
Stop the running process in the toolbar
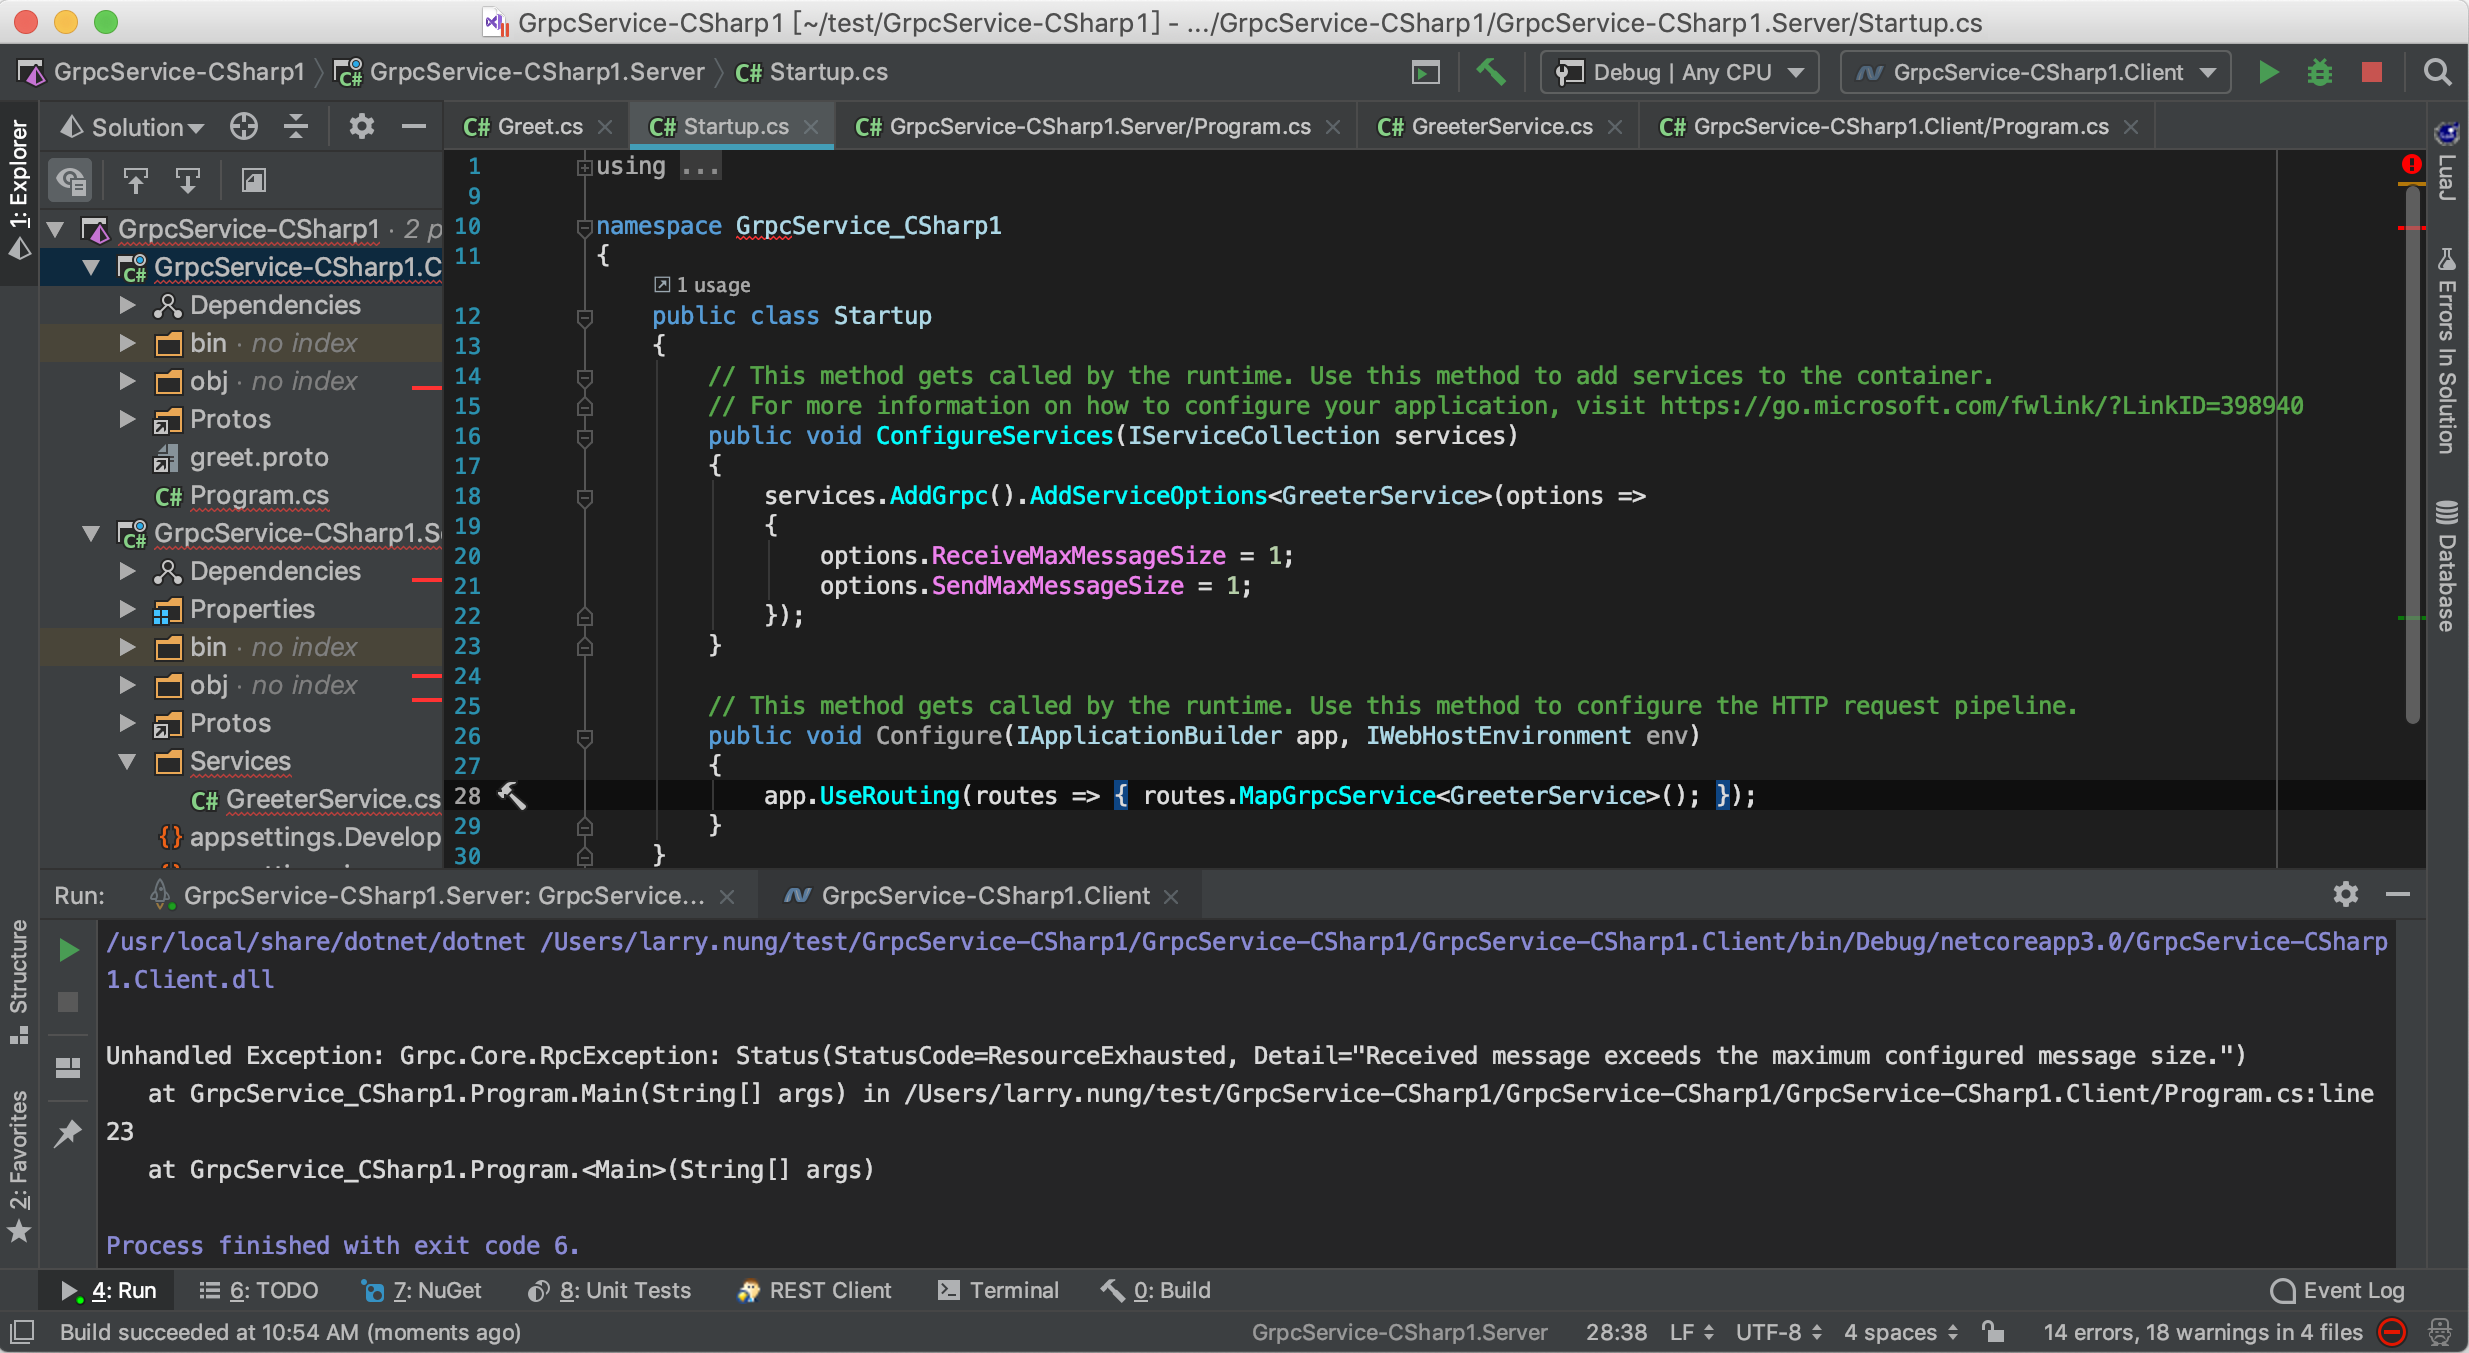(x=2372, y=73)
